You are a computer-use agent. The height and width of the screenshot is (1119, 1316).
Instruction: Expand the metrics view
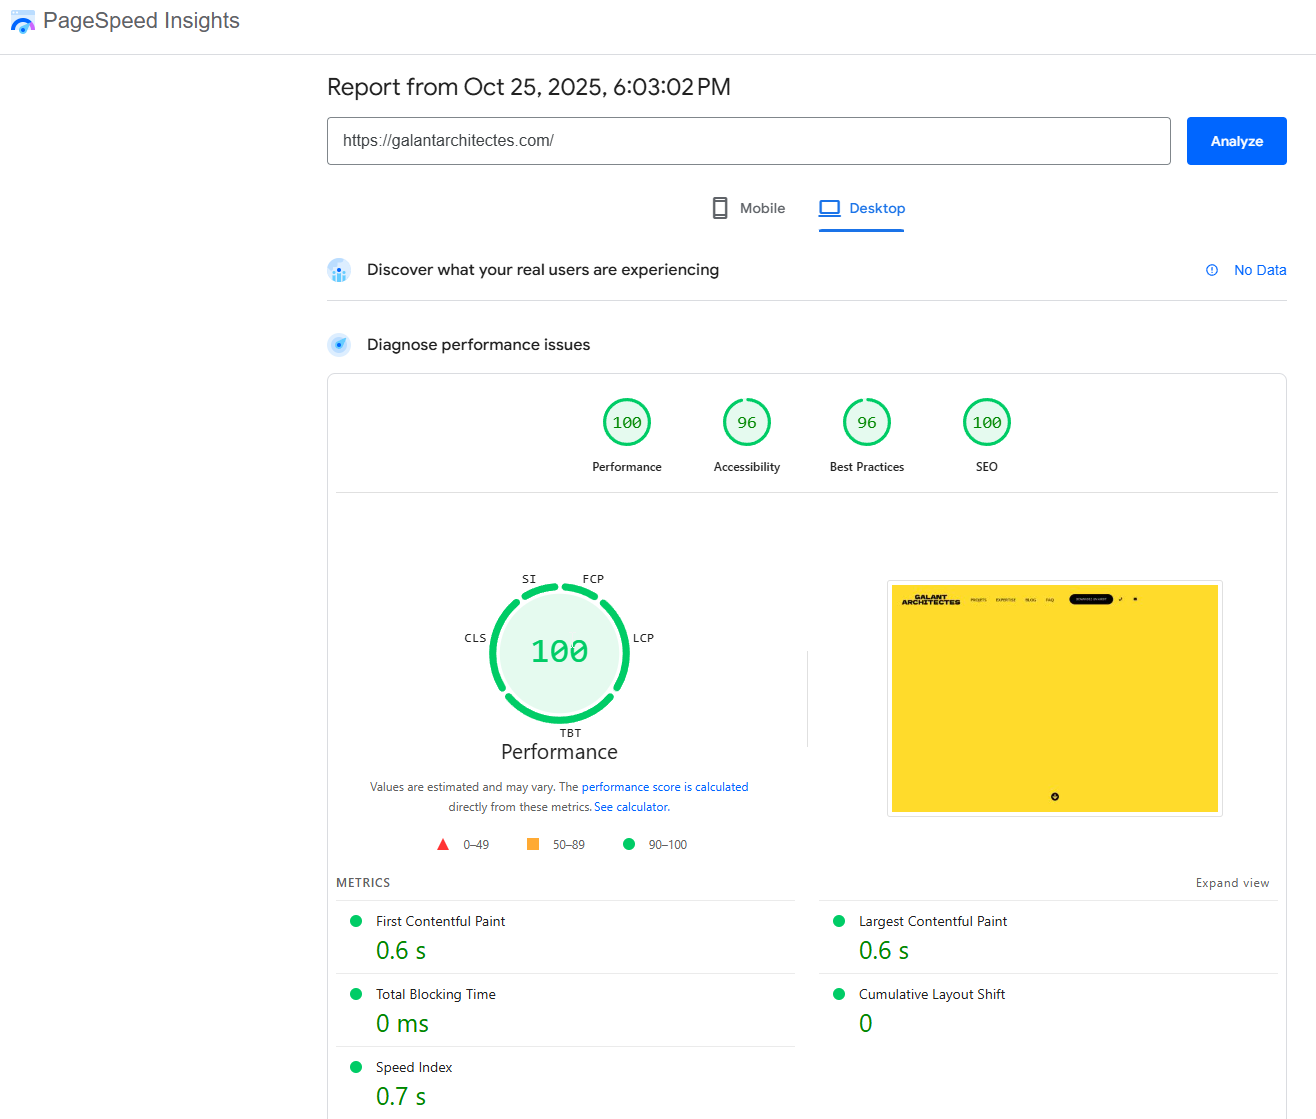(x=1232, y=883)
